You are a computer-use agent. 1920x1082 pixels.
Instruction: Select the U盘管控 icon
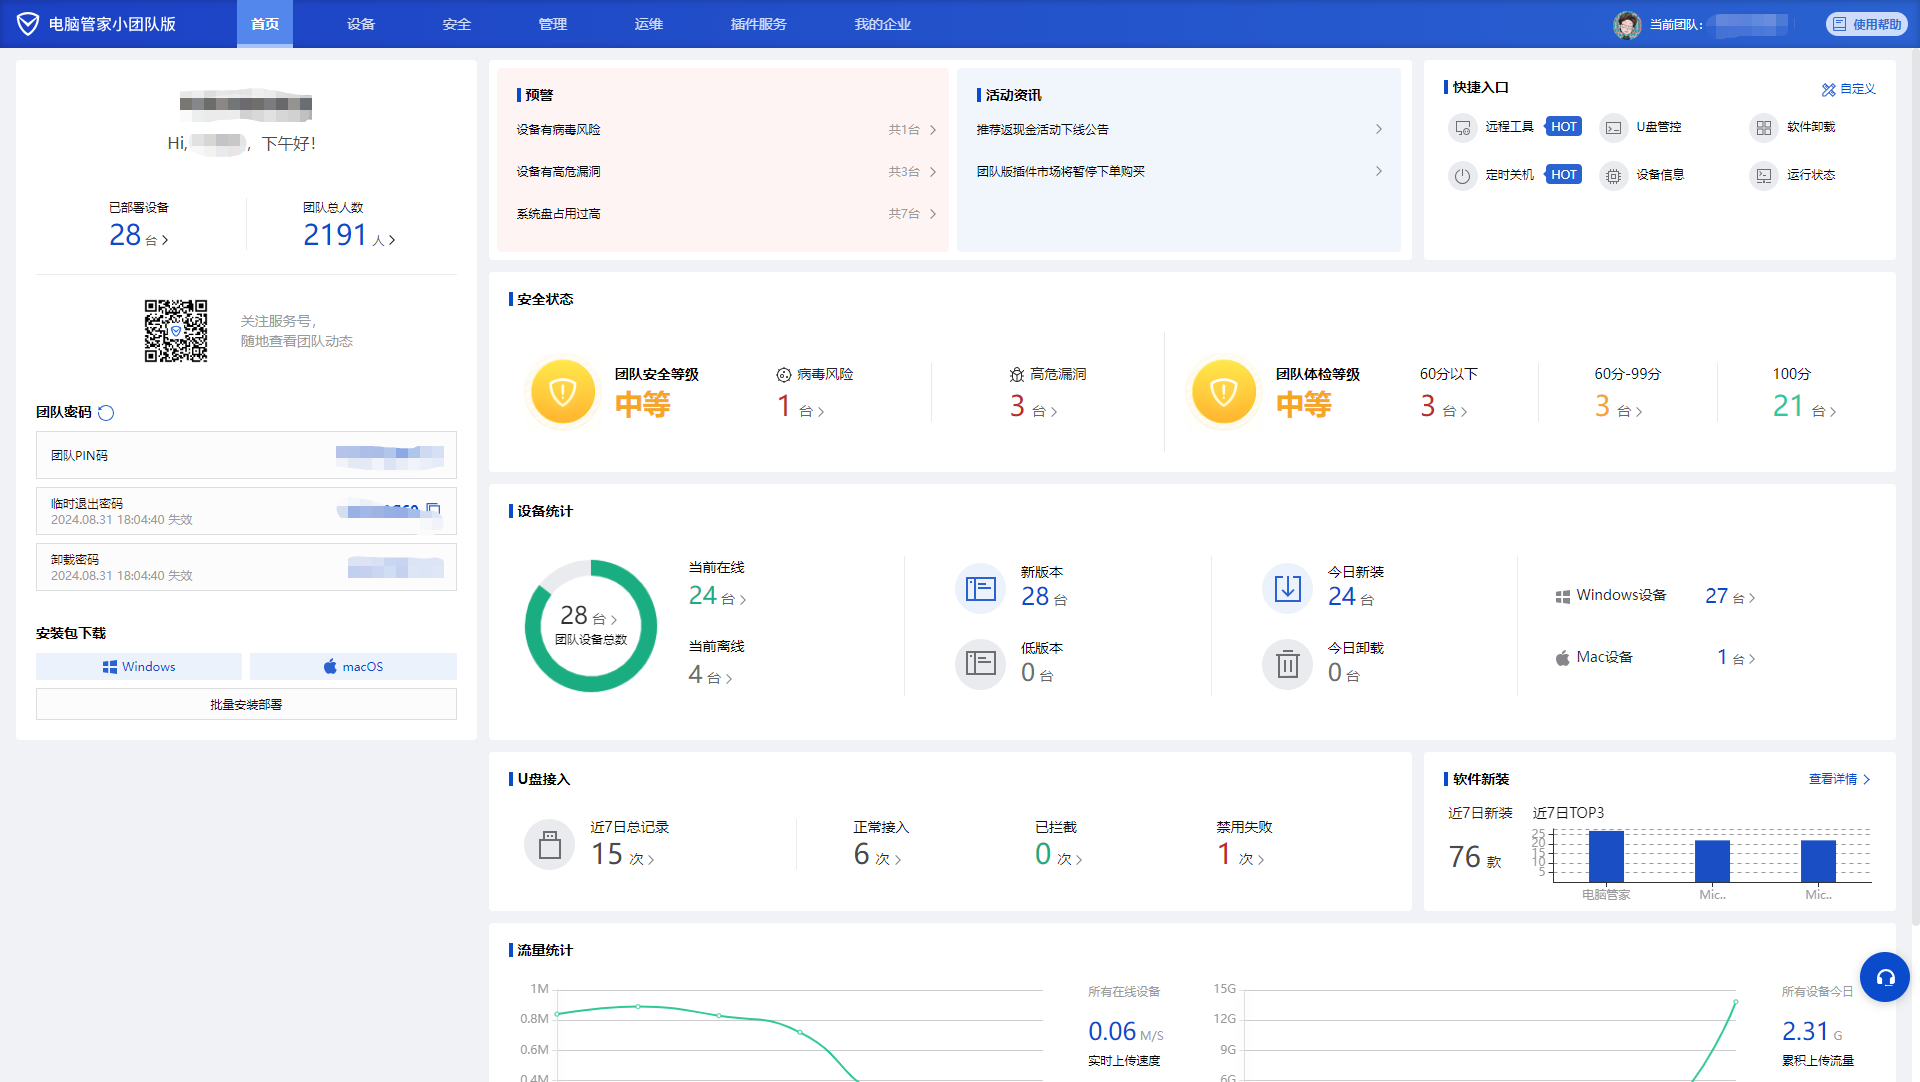[x=1613, y=128]
